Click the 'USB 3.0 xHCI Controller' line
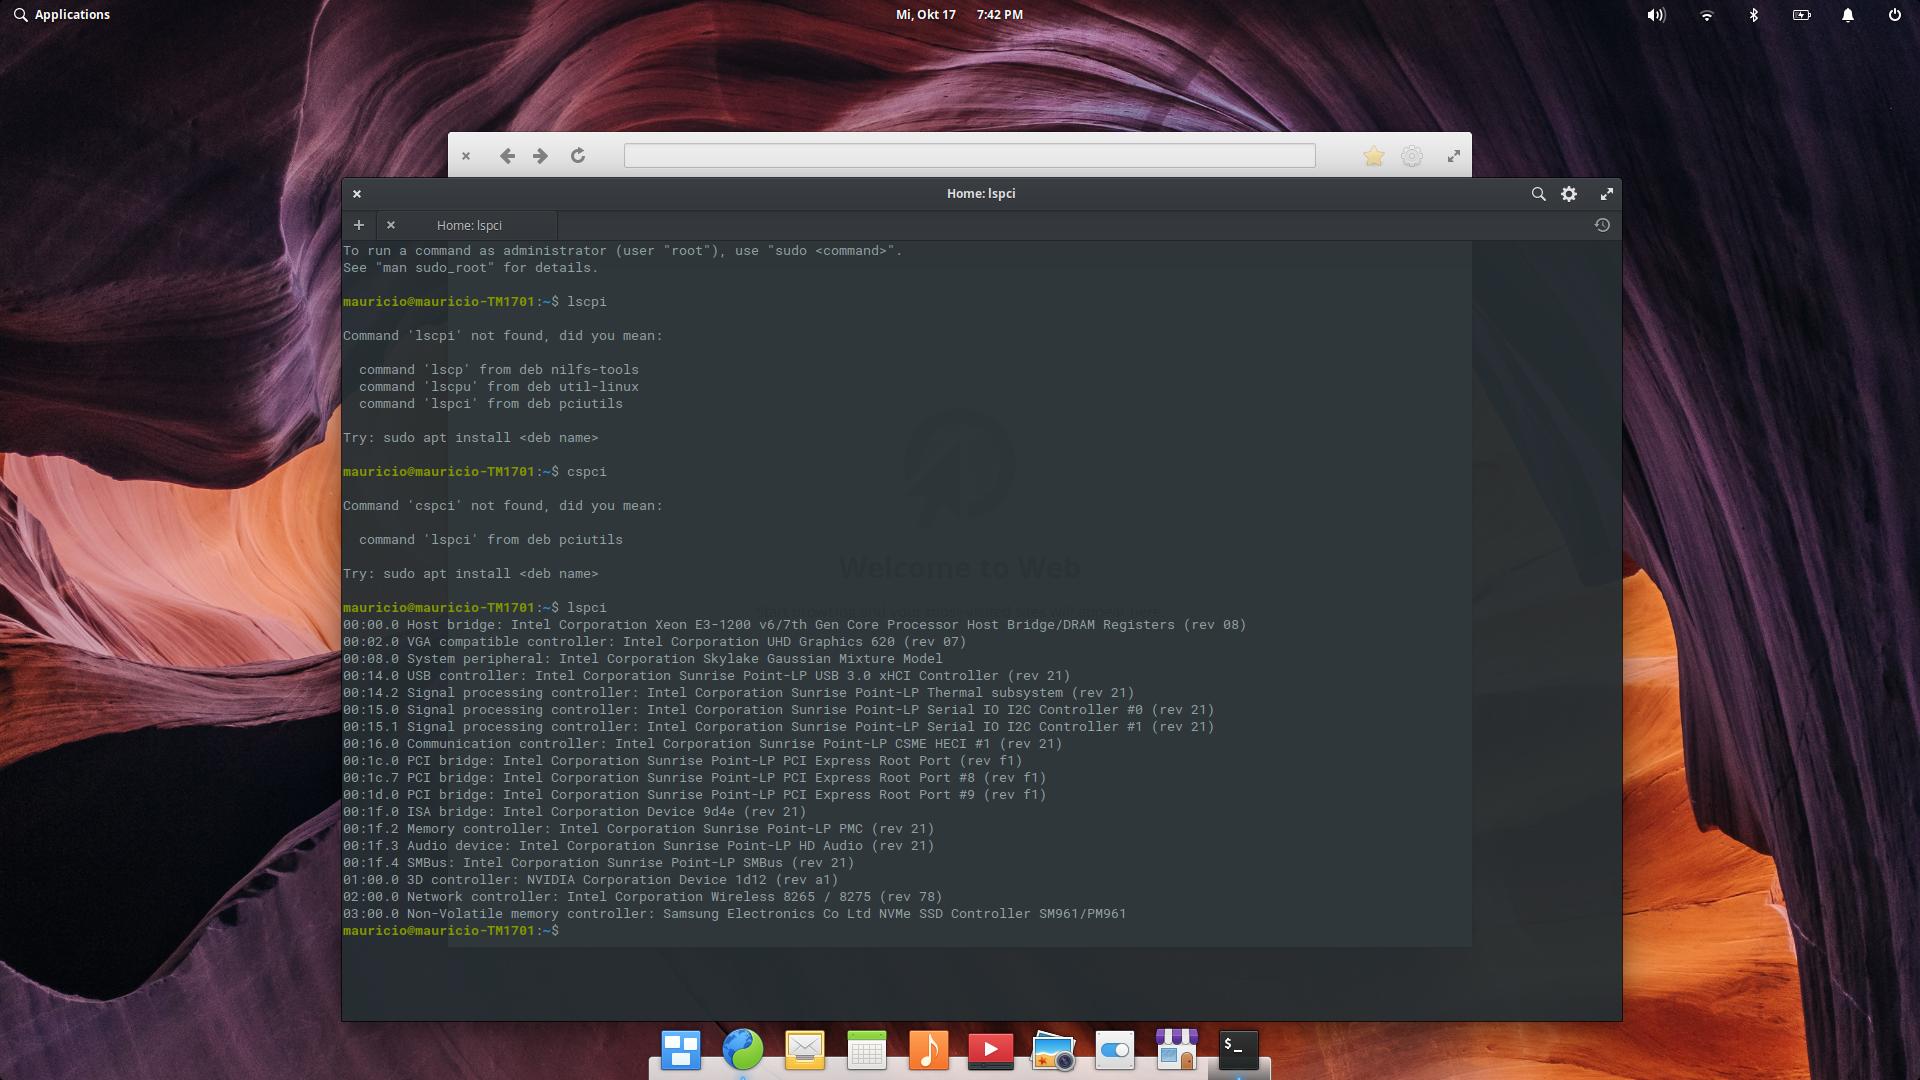The width and height of the screenshot is (1920, 1080). click(x=707, y=676)
